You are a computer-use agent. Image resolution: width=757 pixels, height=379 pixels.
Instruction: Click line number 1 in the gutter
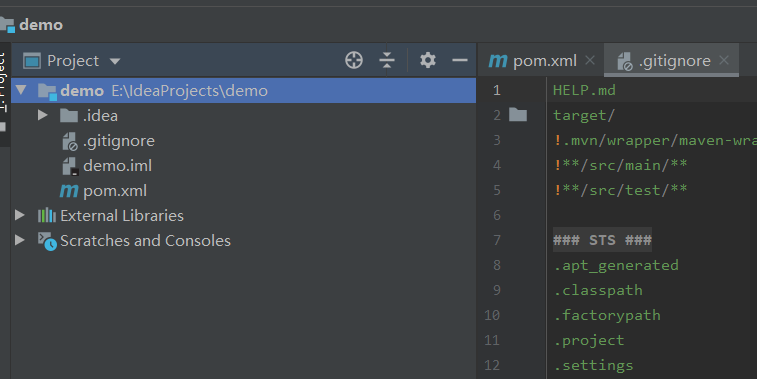tap(497, 90)
